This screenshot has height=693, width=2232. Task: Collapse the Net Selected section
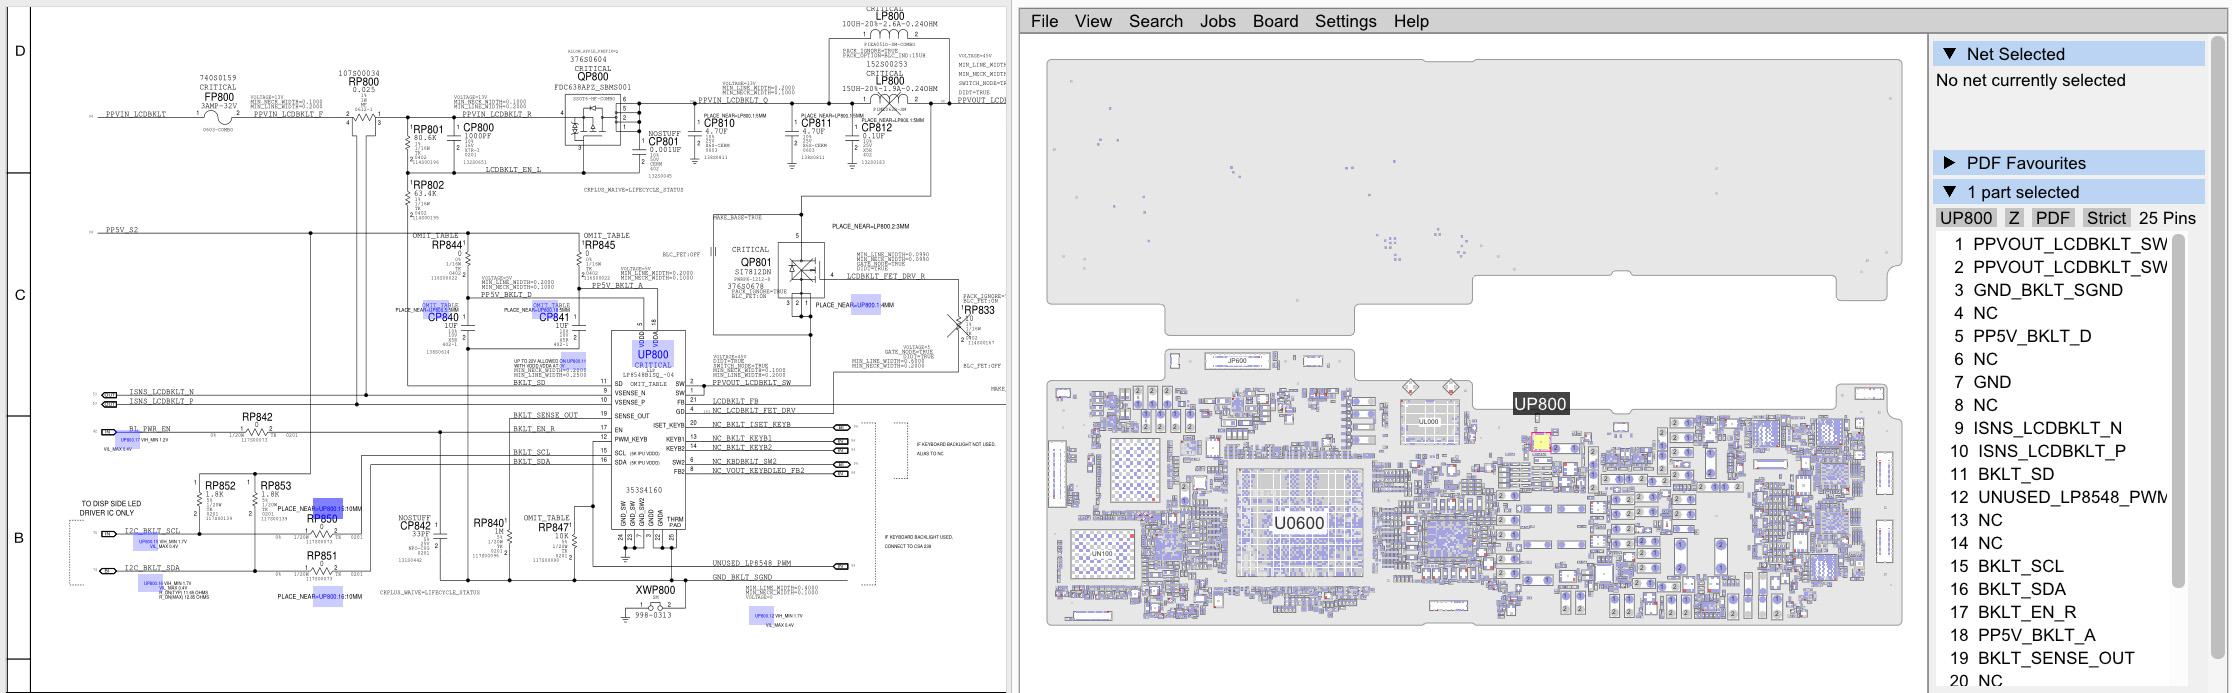pos(1950,54)
